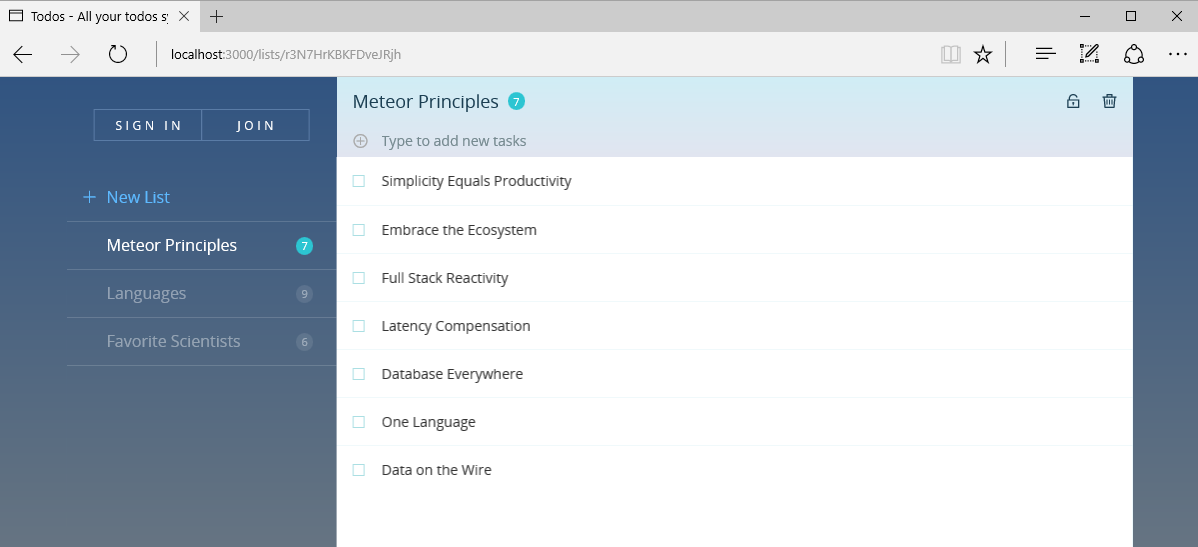Toggle the list privacy lock icon
Screen dimensions: 1198x547
(1073, 101)
